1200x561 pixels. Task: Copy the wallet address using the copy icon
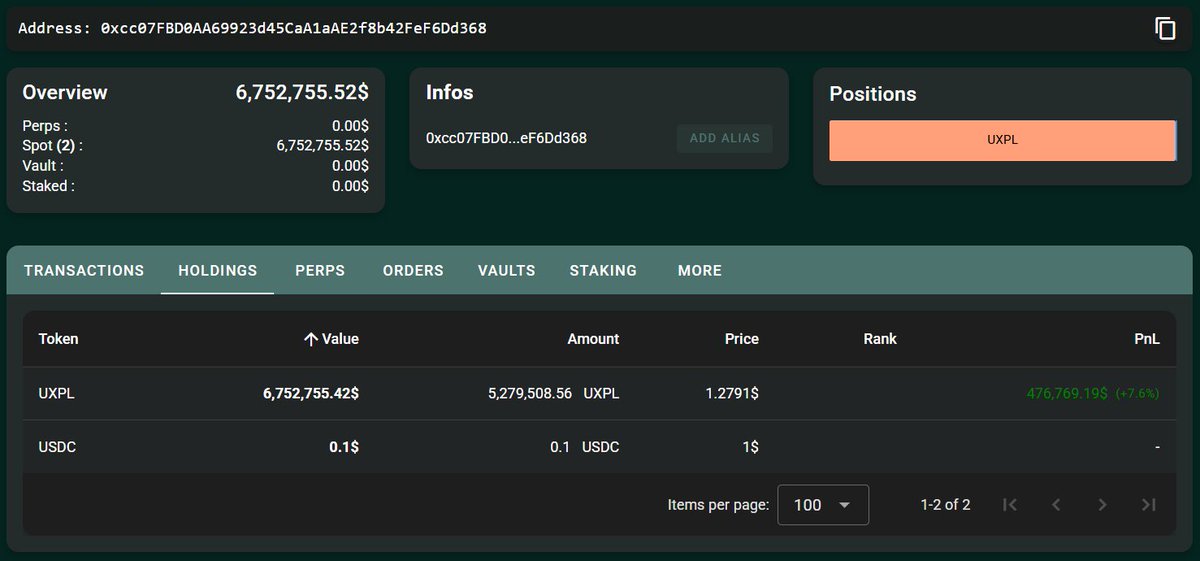point(1165,29)
